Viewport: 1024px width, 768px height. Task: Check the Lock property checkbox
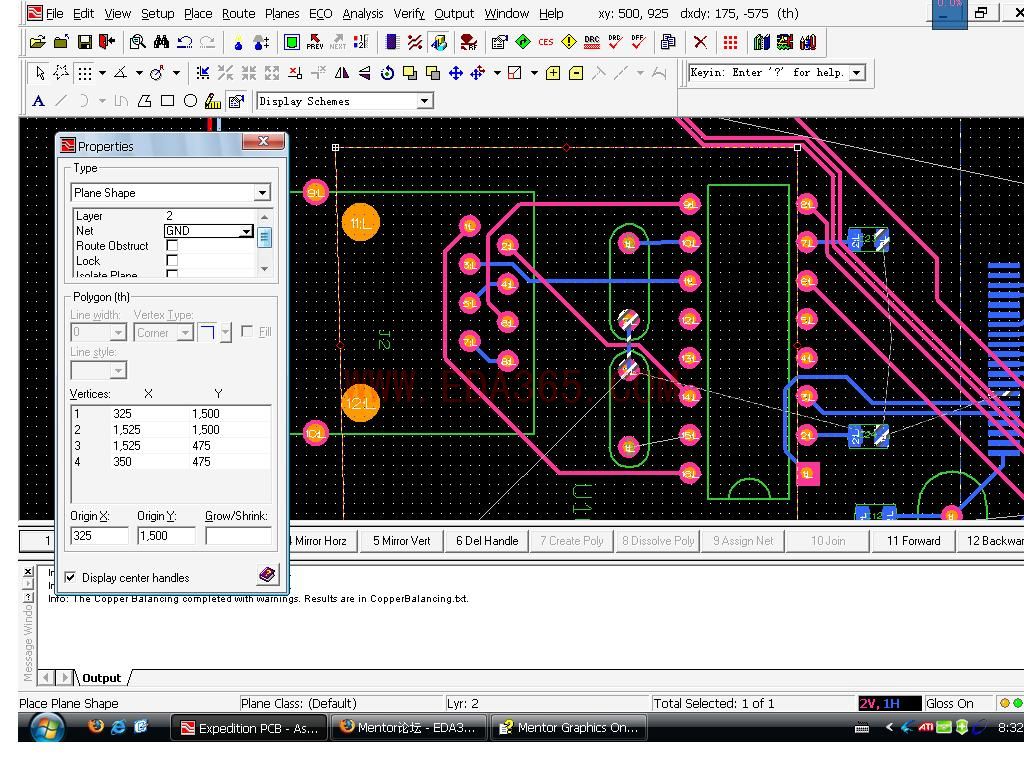point(172,261)
